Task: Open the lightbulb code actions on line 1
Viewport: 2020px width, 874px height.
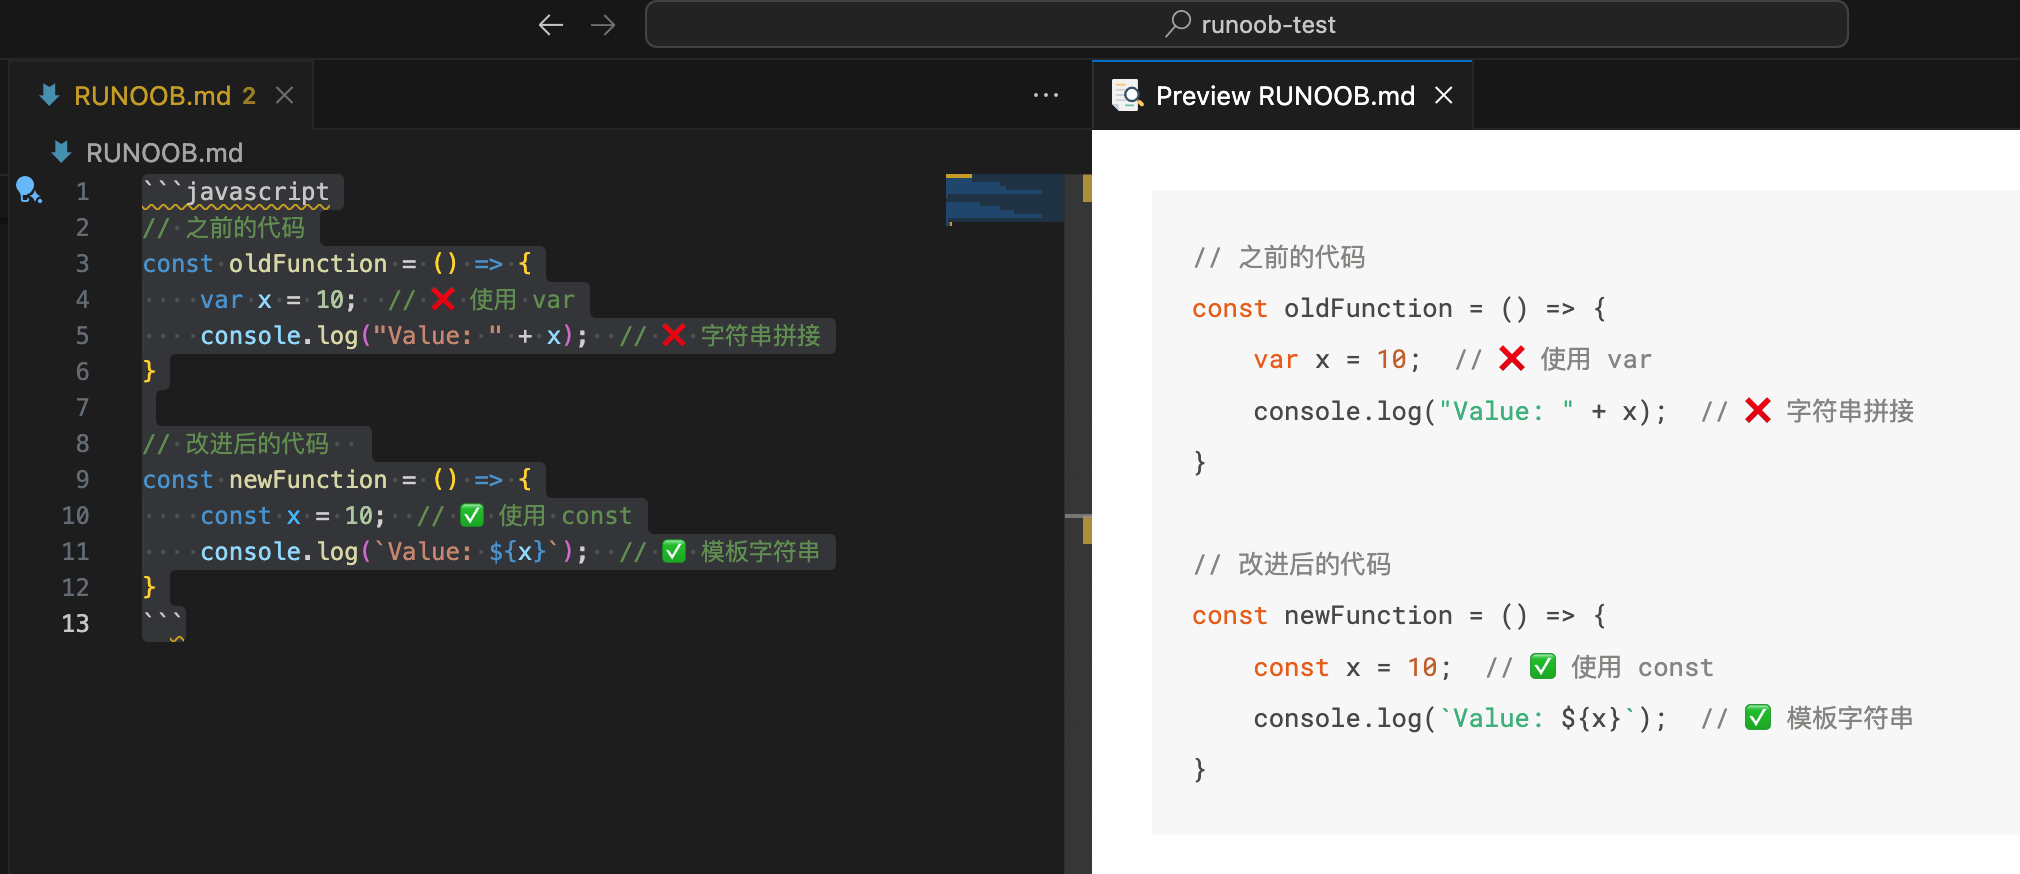Action: (28, 189)
